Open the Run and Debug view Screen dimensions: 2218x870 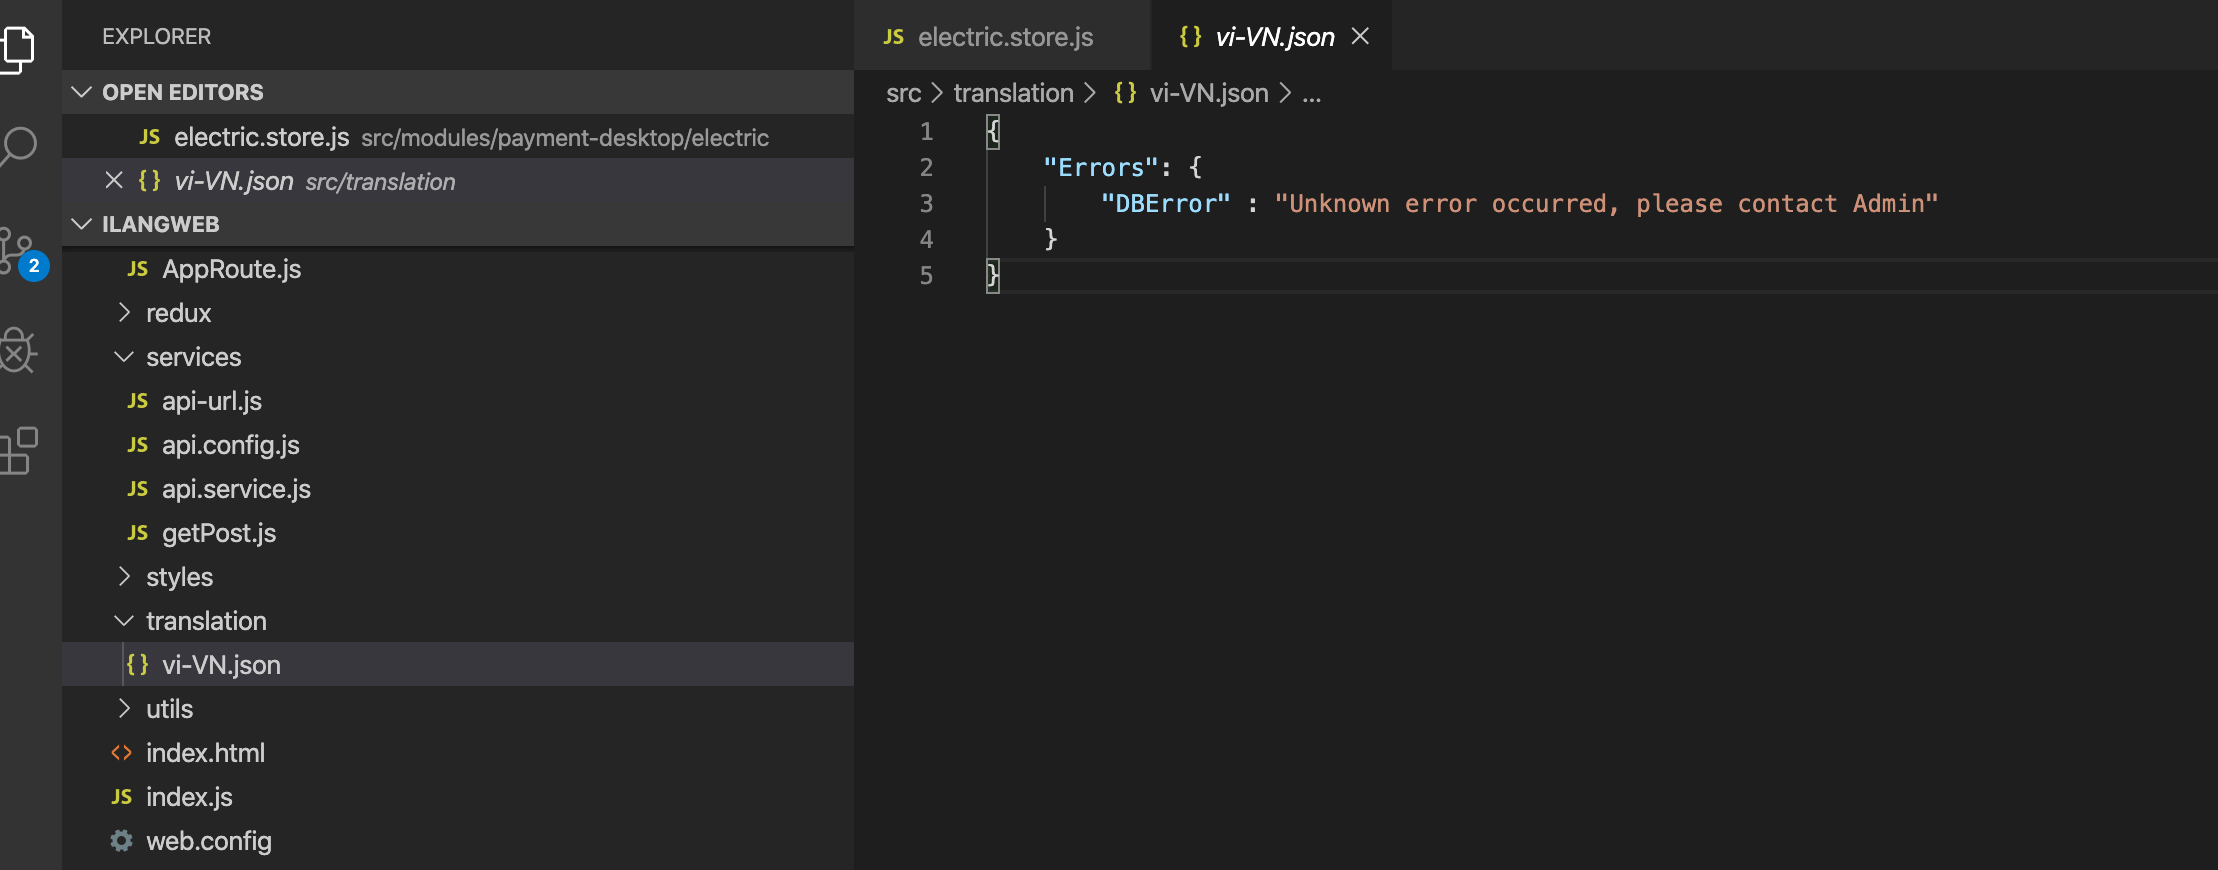point(18,351)
